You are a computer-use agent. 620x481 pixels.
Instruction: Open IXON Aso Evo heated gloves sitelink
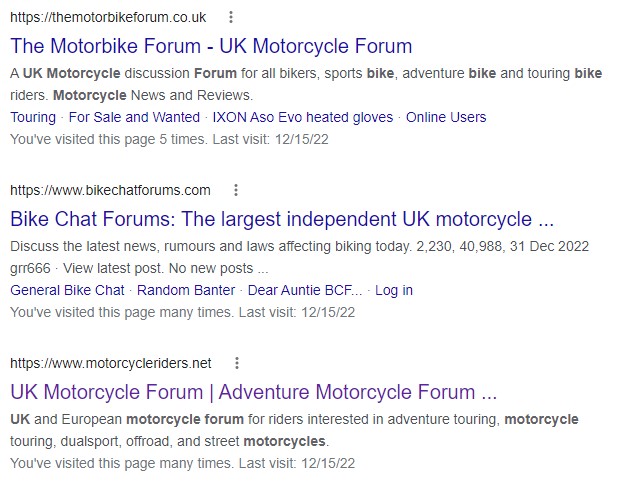tap(303, 117)
